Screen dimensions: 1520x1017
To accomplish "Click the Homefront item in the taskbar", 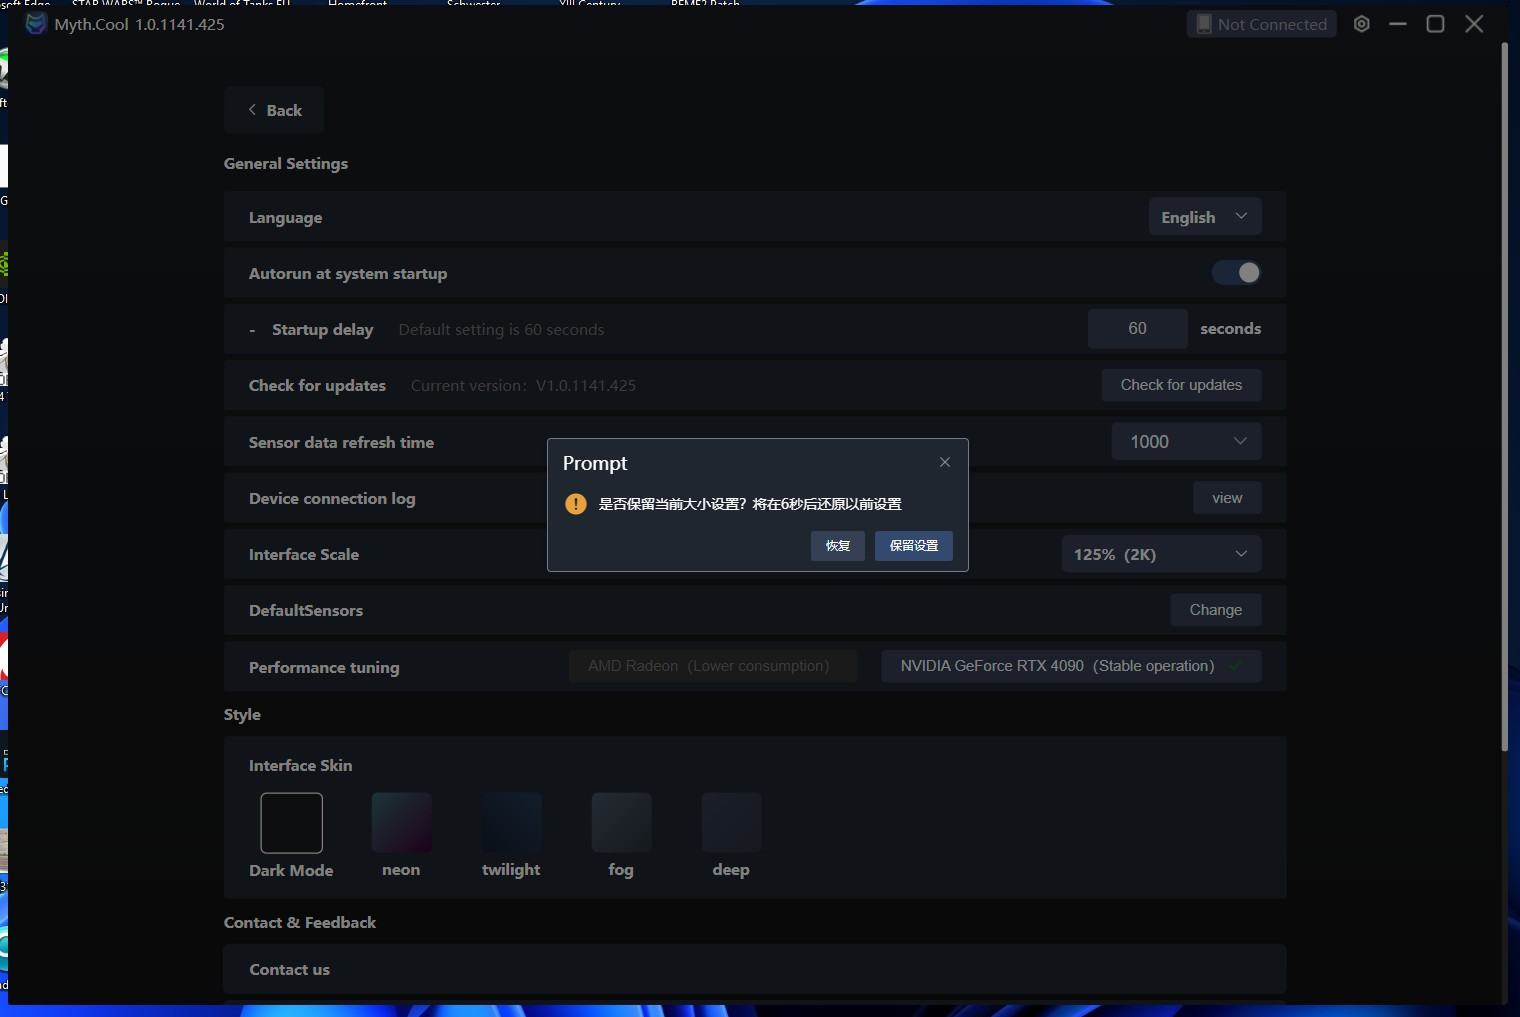I will pos(357,3).
